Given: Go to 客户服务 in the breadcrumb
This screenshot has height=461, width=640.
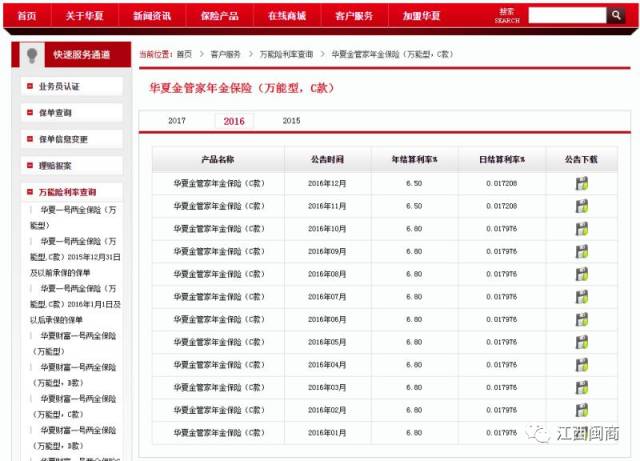Looking at the screenshot, I should [x=225, y=54].
